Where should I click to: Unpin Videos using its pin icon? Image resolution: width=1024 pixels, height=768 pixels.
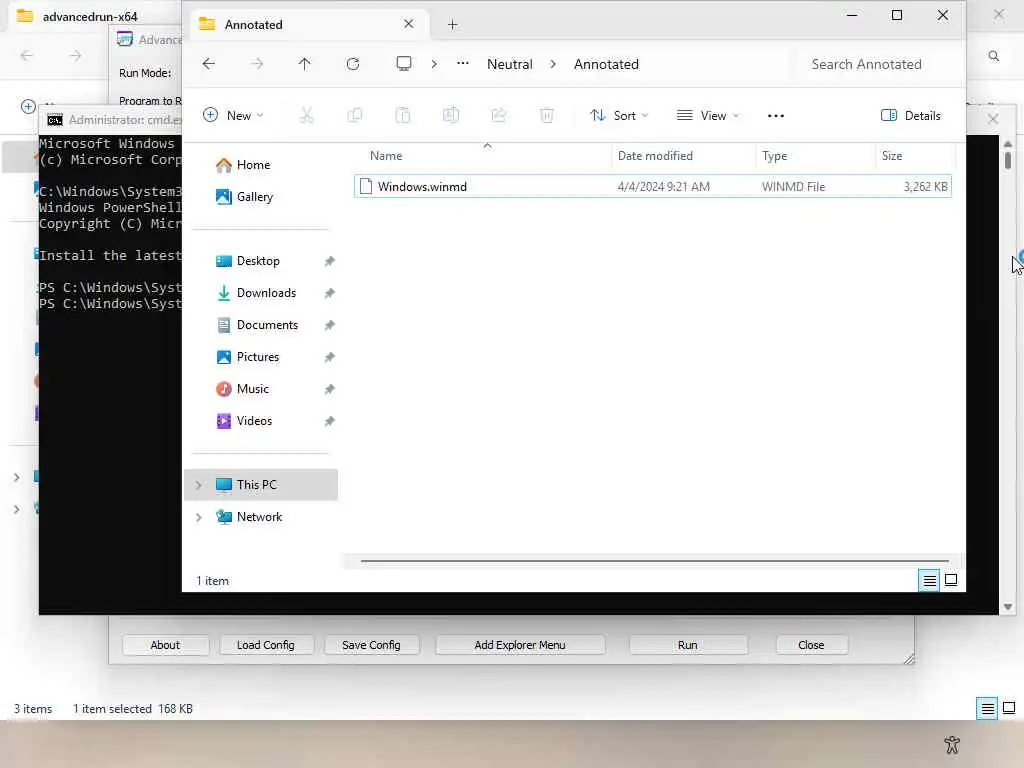329,421
